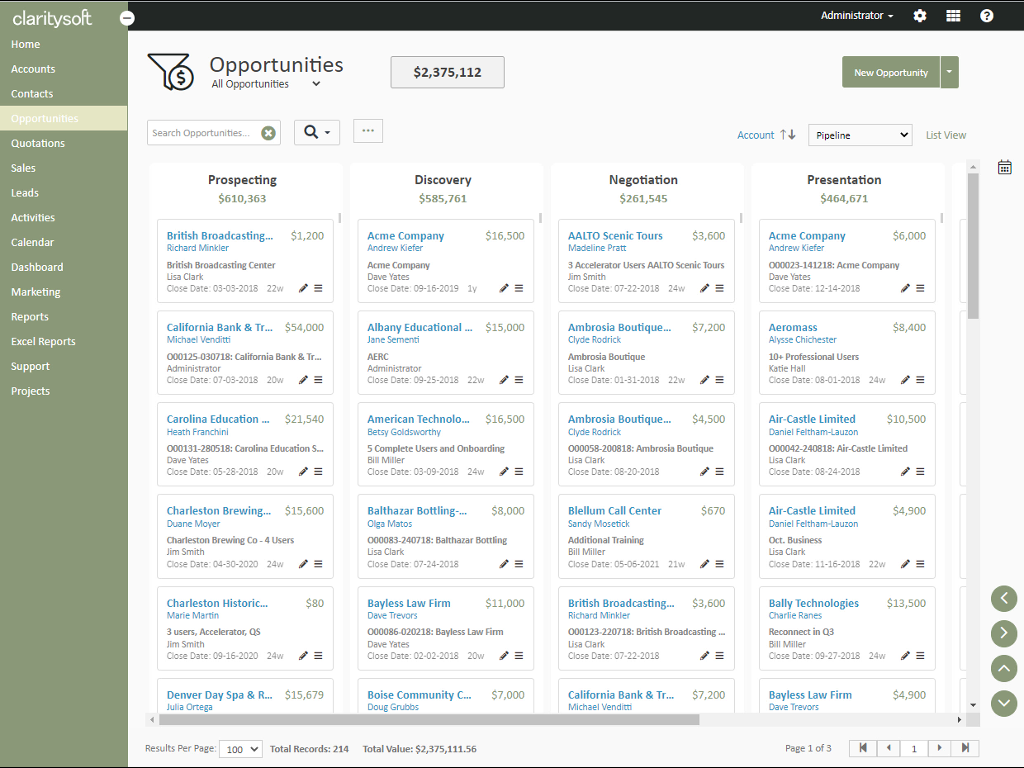The image size is (1024, 768).
Task: Open menu for Balthazar Bottling card
Action: tap(519, 564)
